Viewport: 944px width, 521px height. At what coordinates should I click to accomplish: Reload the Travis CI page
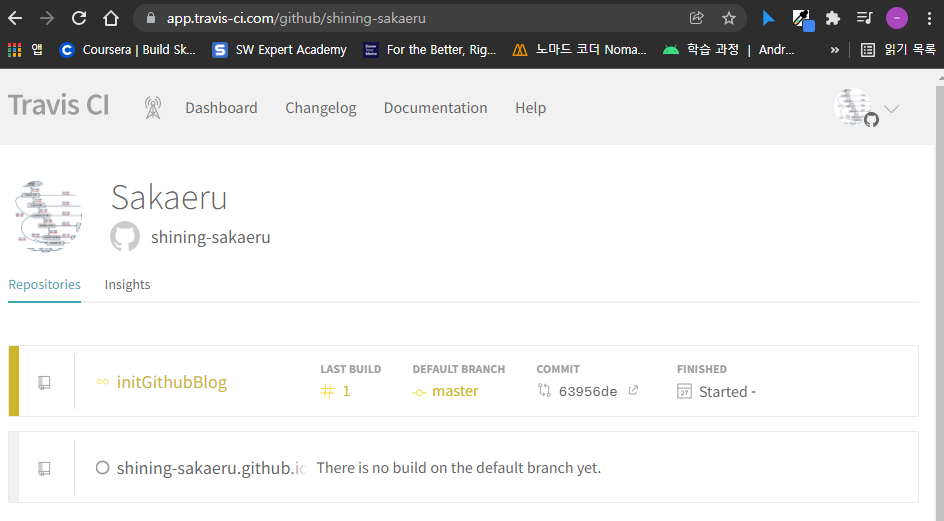79,18
